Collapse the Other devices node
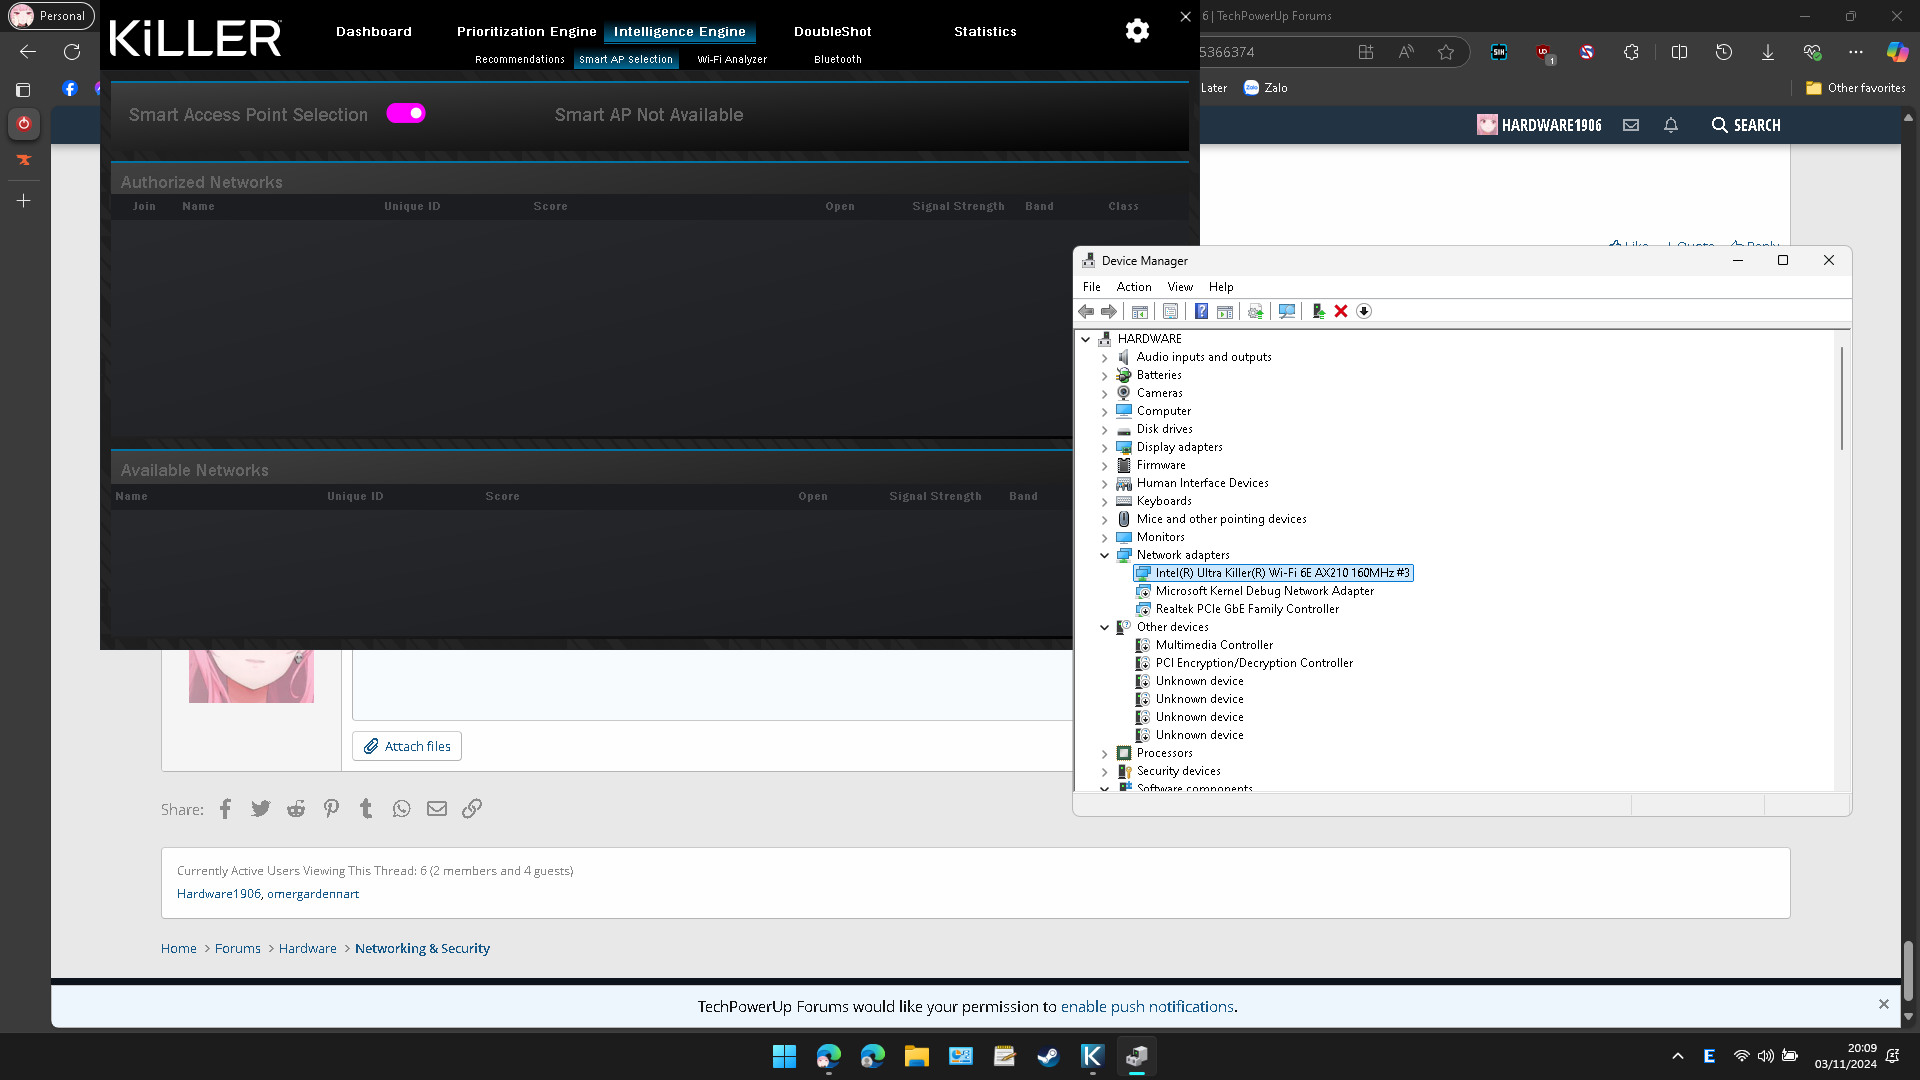This screenshot has width=1920, height=1080. tap(1105, 627)
